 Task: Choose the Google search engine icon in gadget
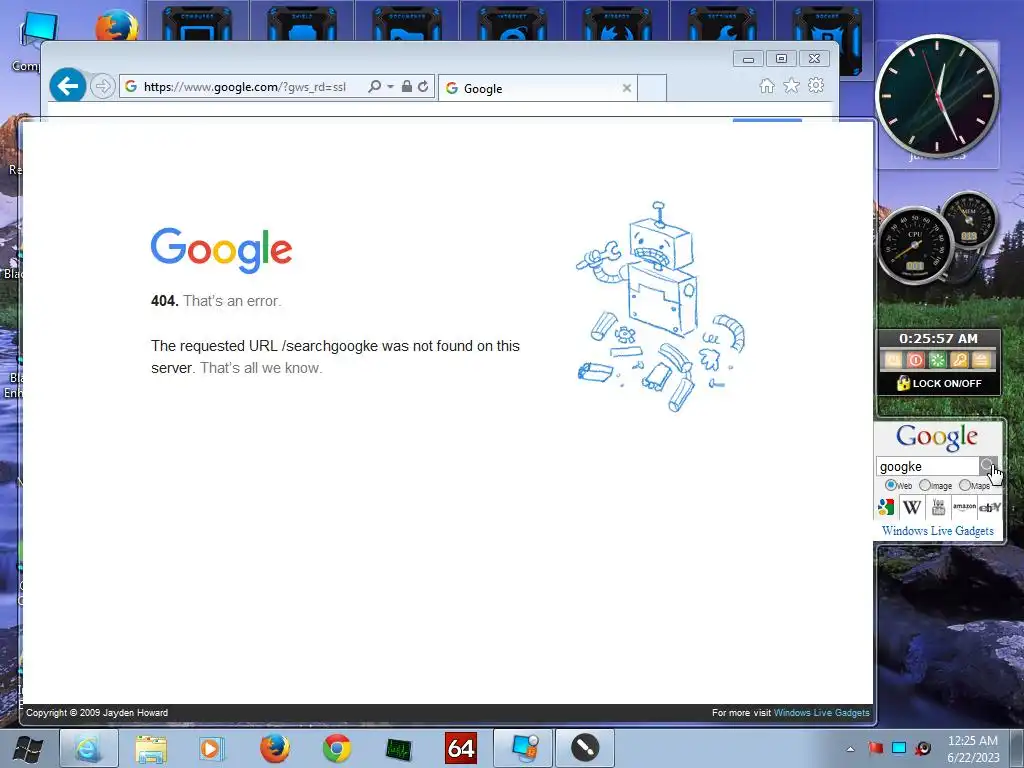coord(886,507)
